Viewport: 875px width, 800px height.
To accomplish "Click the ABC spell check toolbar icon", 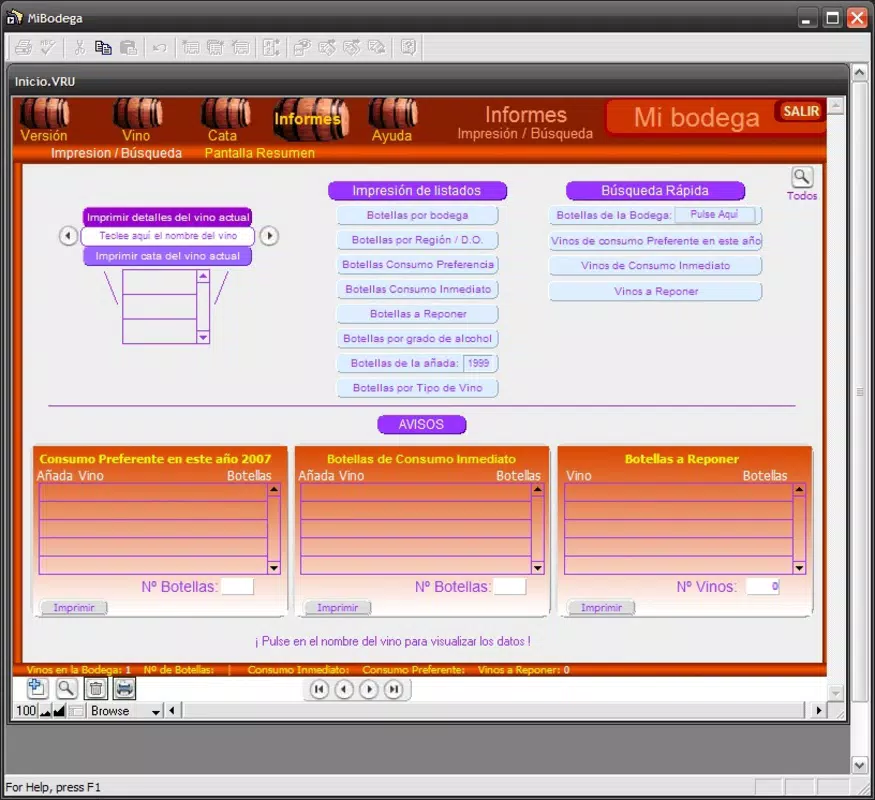I will tap(48, 48).
